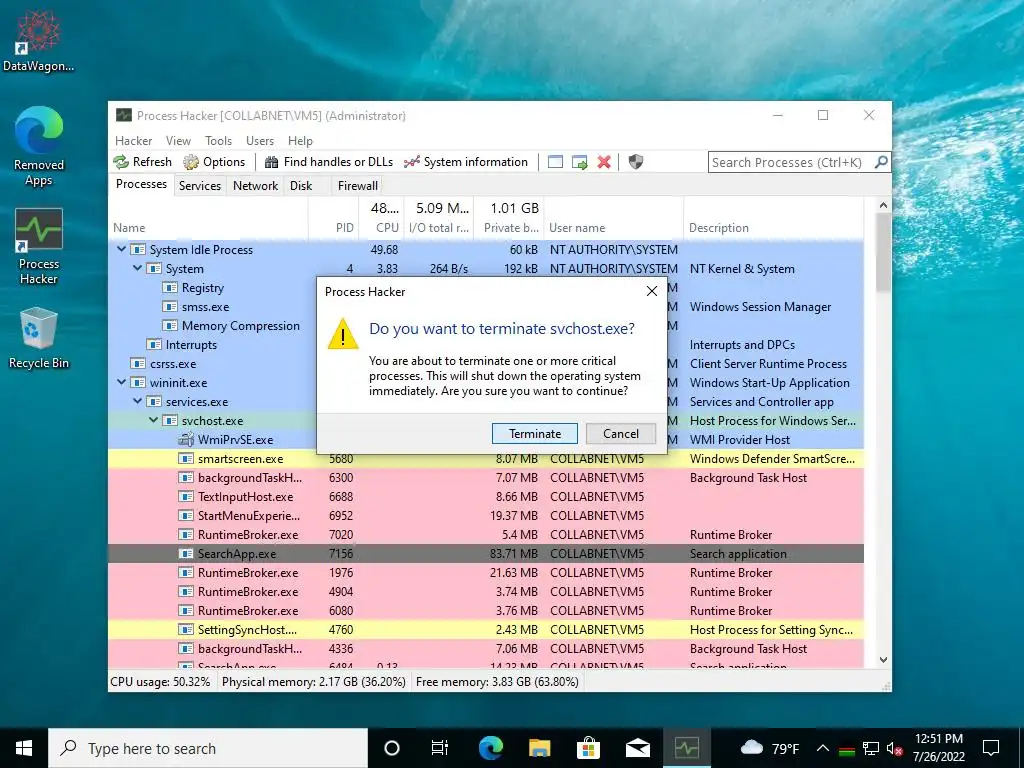The image size is (1024, 768).
Task: Confirm Terminate in the dialog
Action: point(535,434)
